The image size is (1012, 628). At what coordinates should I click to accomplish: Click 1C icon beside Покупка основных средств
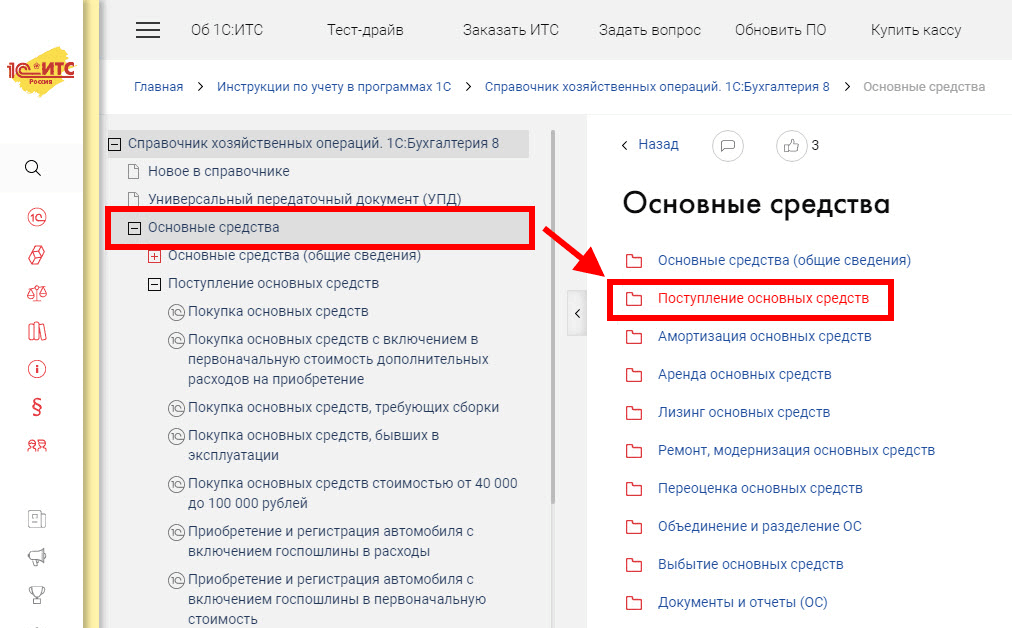pyautogui.click(x=176, y=312)
